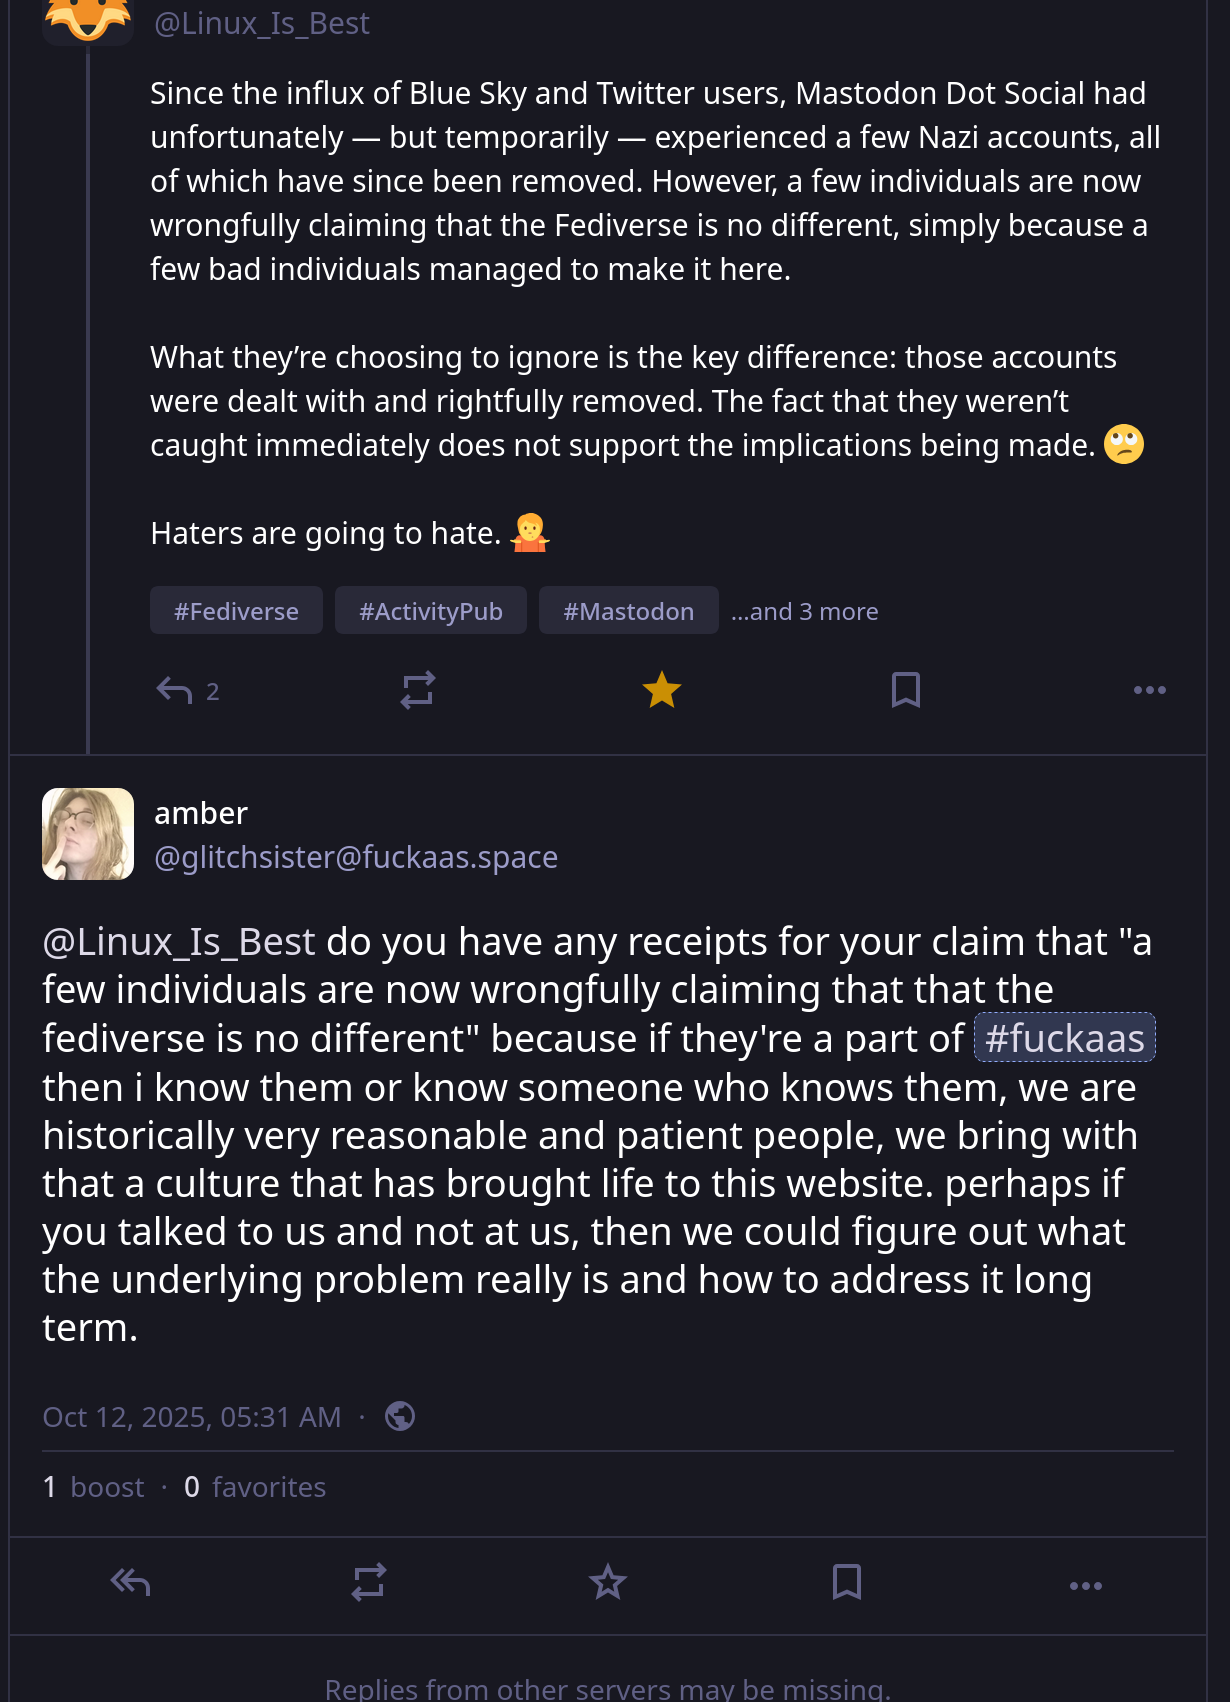Open the #fuckaas hashtag in the reply
This screenshot has width=1230, height=1702.
tap(1065, 1038)
